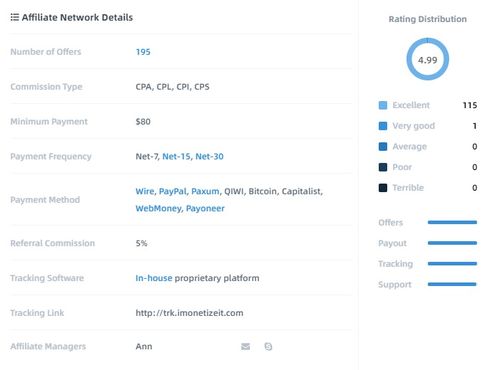The height and width of the screenshot is (370, 499).
Task: Follow the Paxum payment method link
Action: (x=205, y=191)
